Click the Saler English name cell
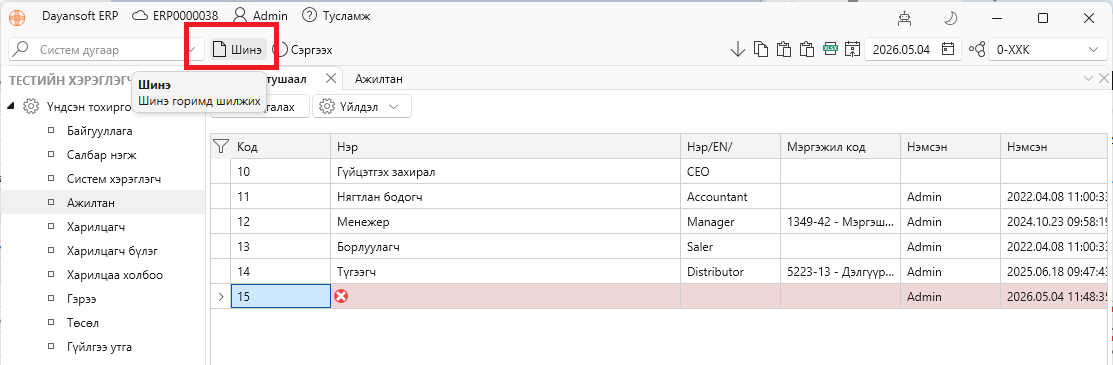The width and height of the screenshot is (1113, 365). point(731,246)
